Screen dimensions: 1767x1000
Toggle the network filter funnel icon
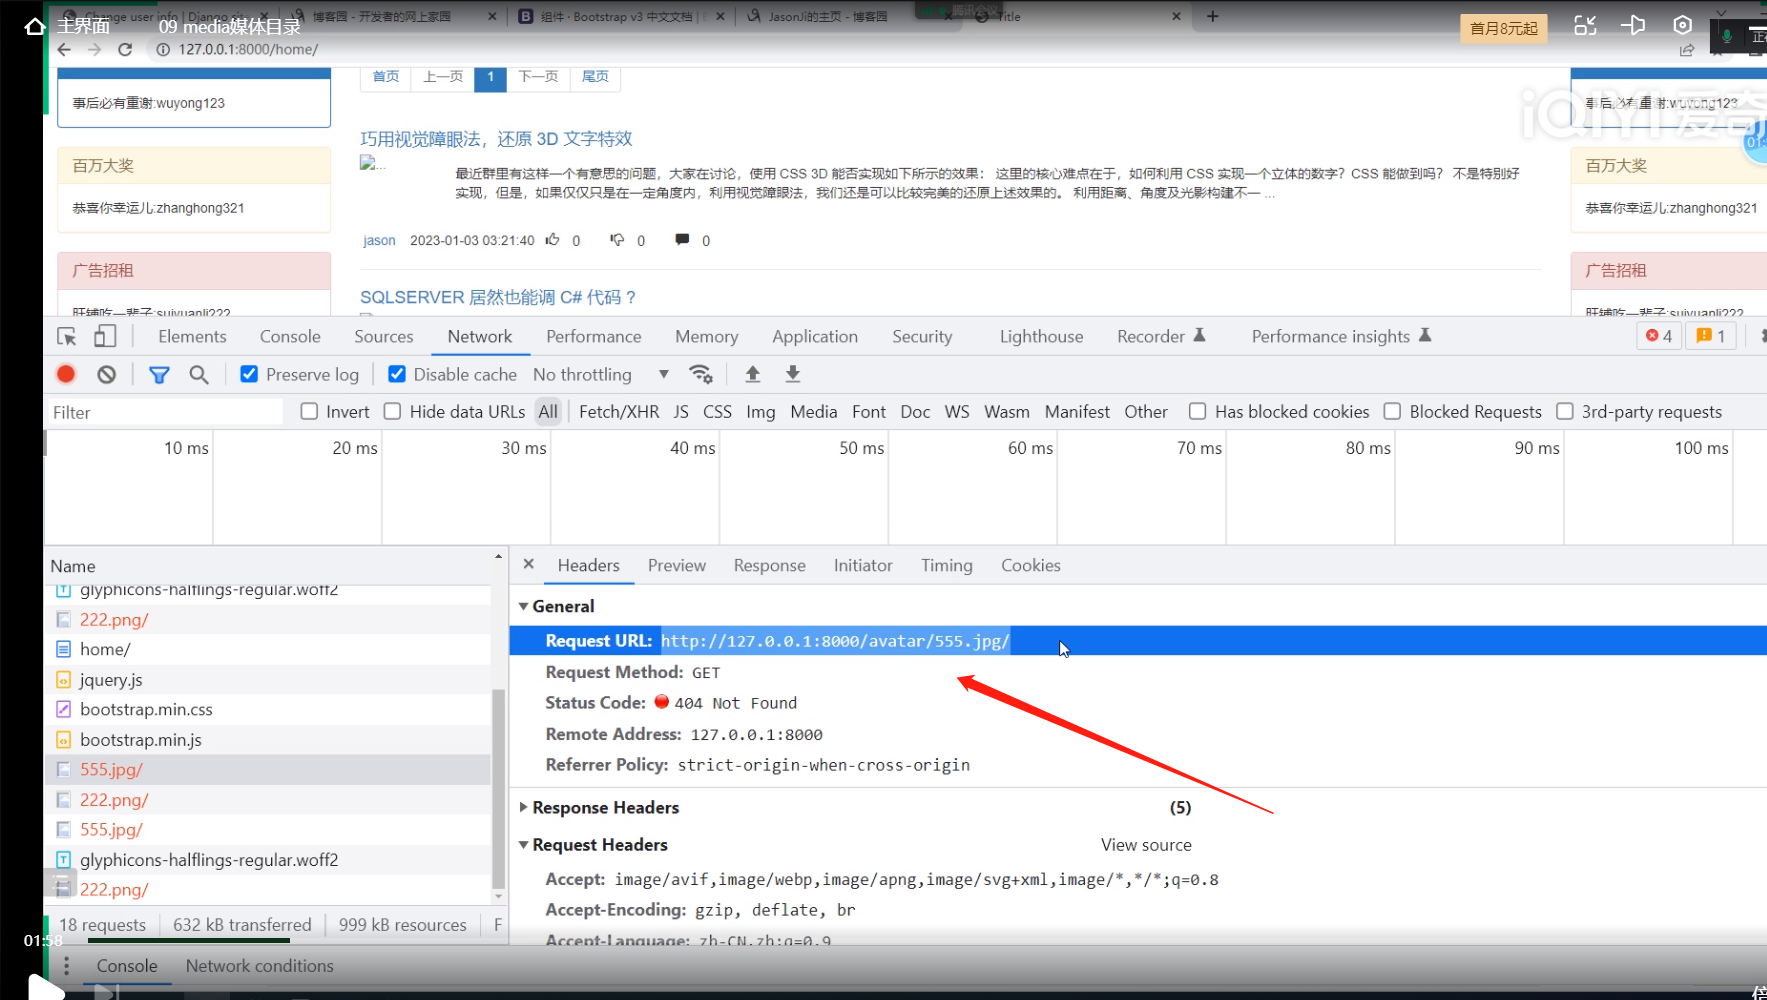pyautogui.click(x=158, y=374)
